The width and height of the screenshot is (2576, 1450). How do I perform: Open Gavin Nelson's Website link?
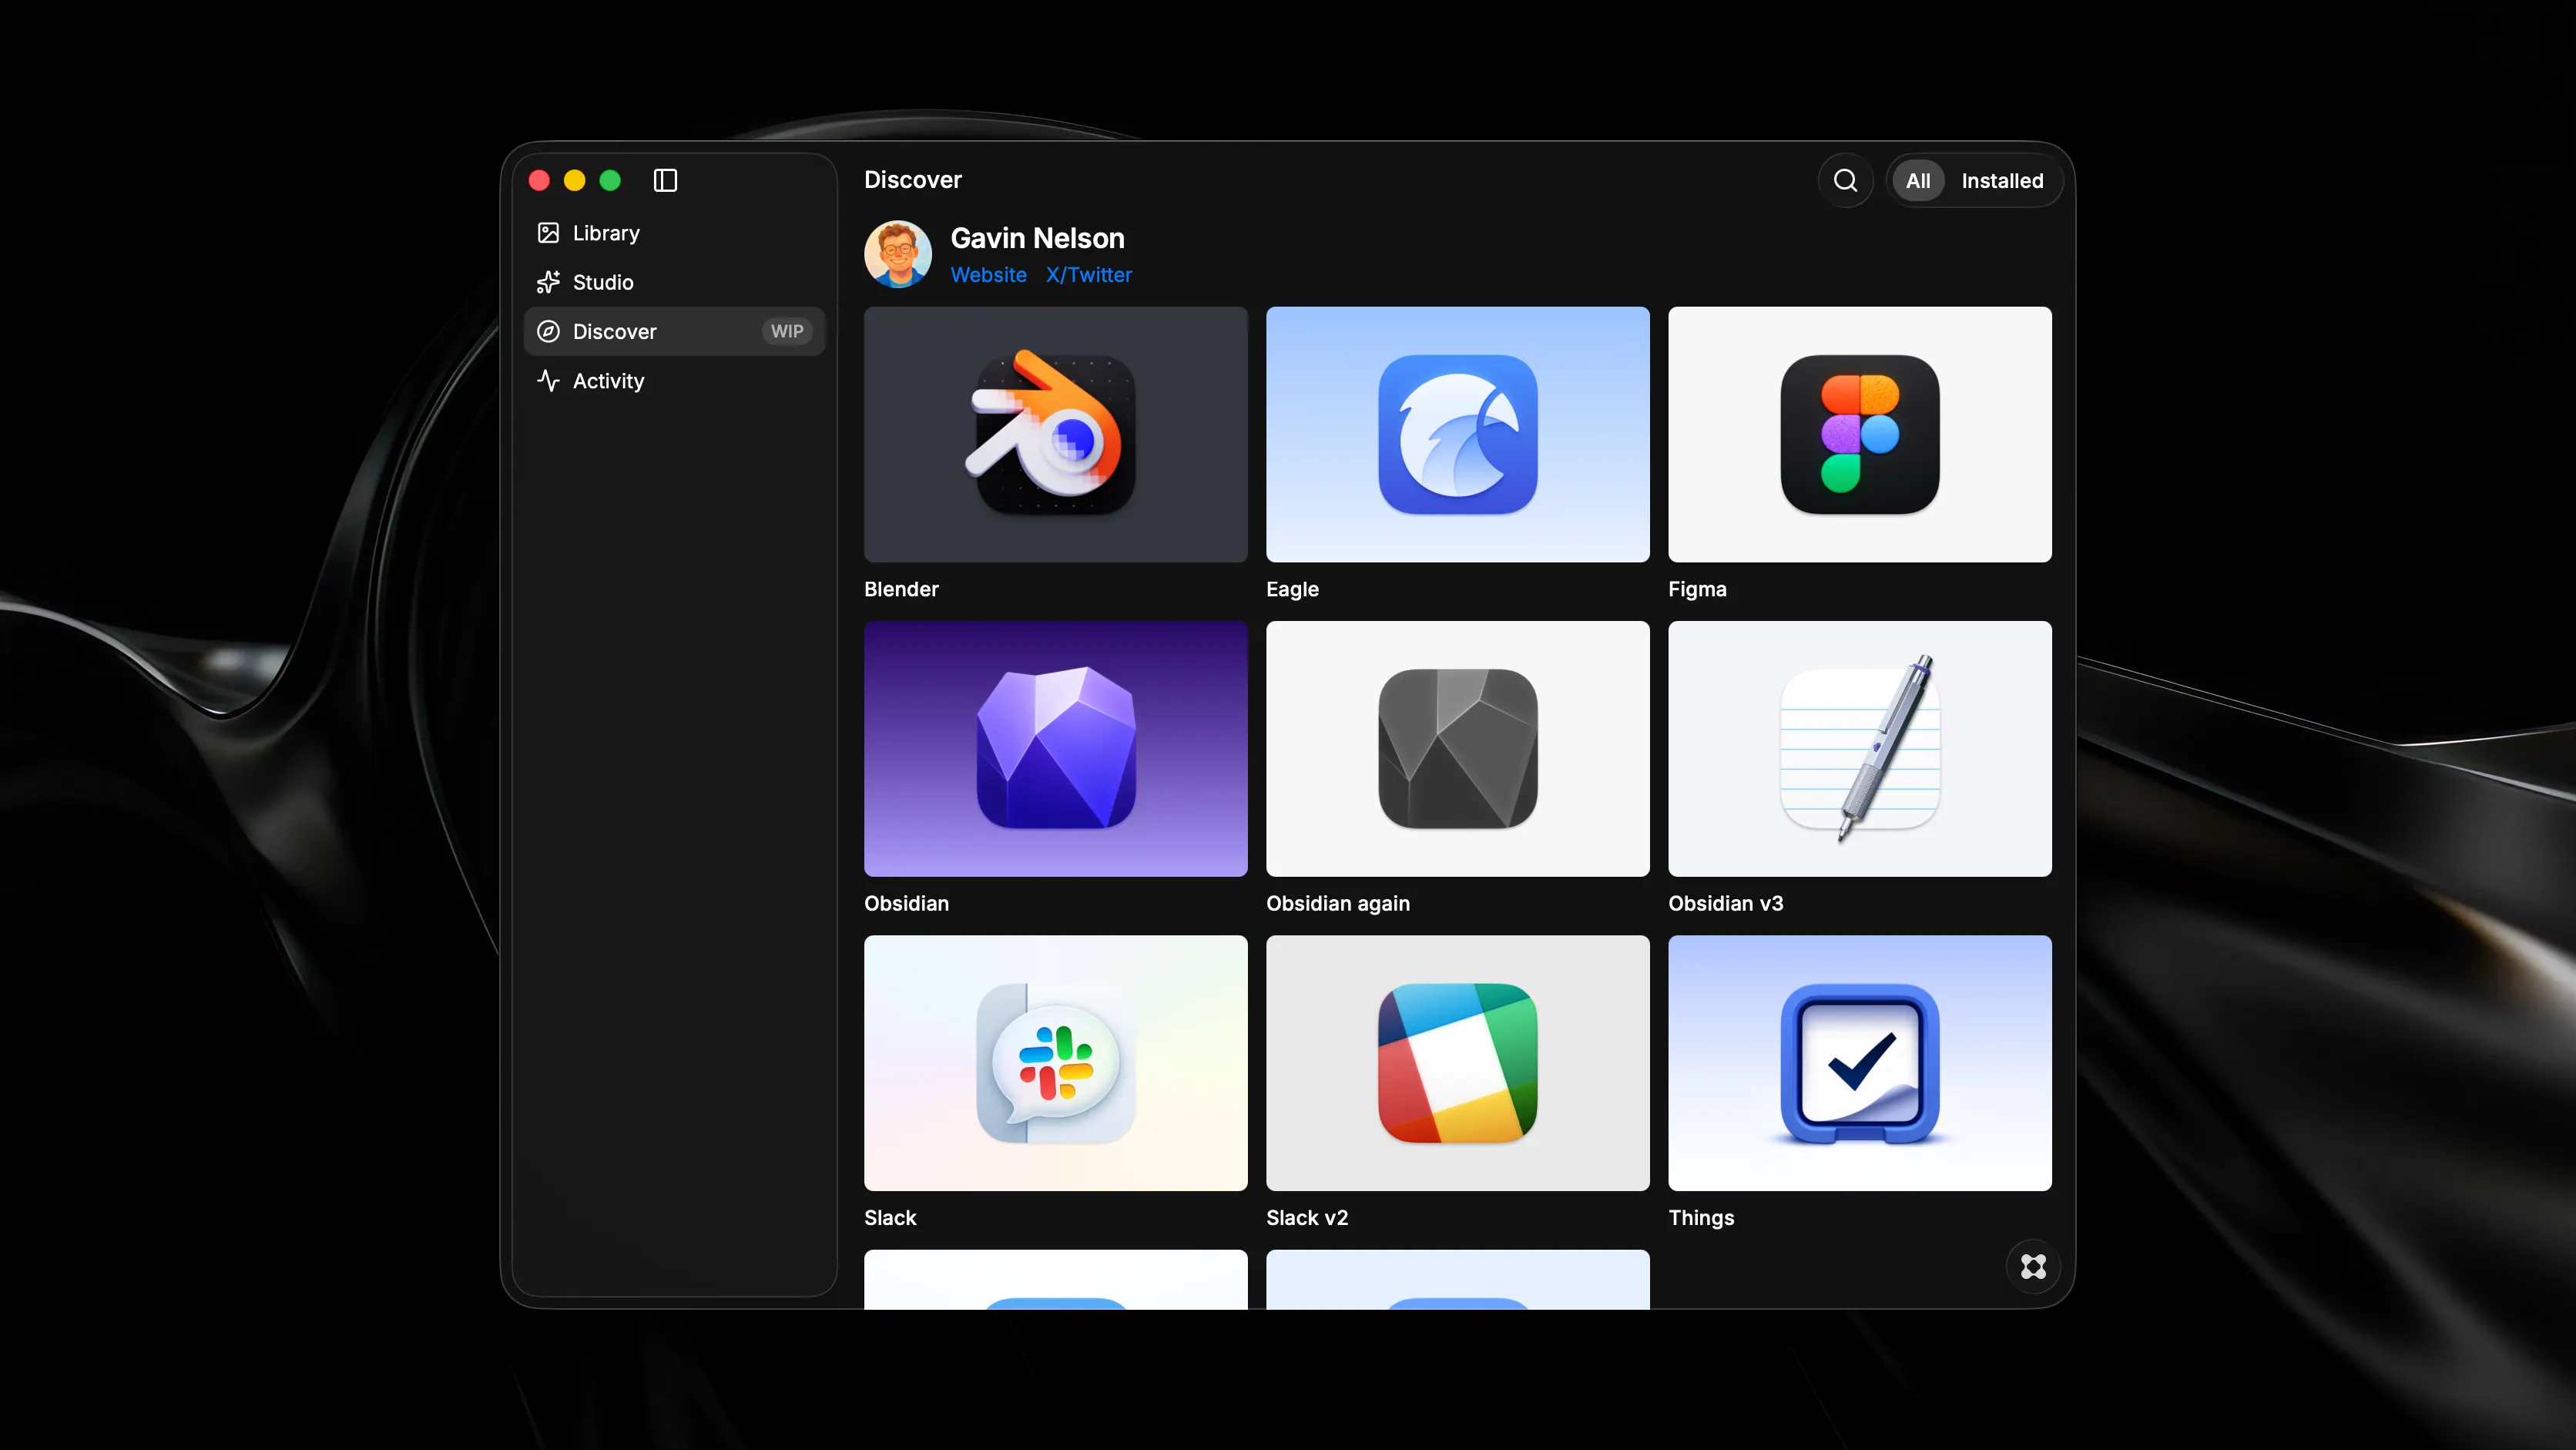[988, 275]
